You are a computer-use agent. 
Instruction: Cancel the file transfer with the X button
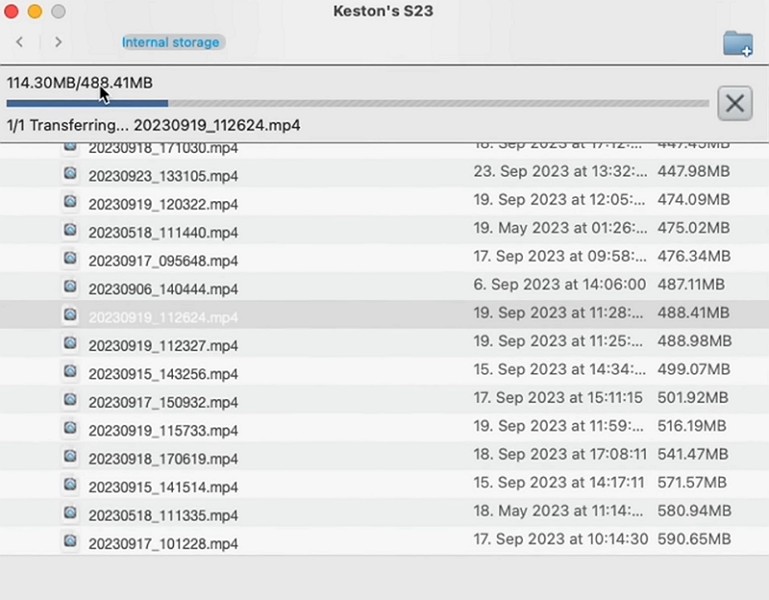point(735,104)
